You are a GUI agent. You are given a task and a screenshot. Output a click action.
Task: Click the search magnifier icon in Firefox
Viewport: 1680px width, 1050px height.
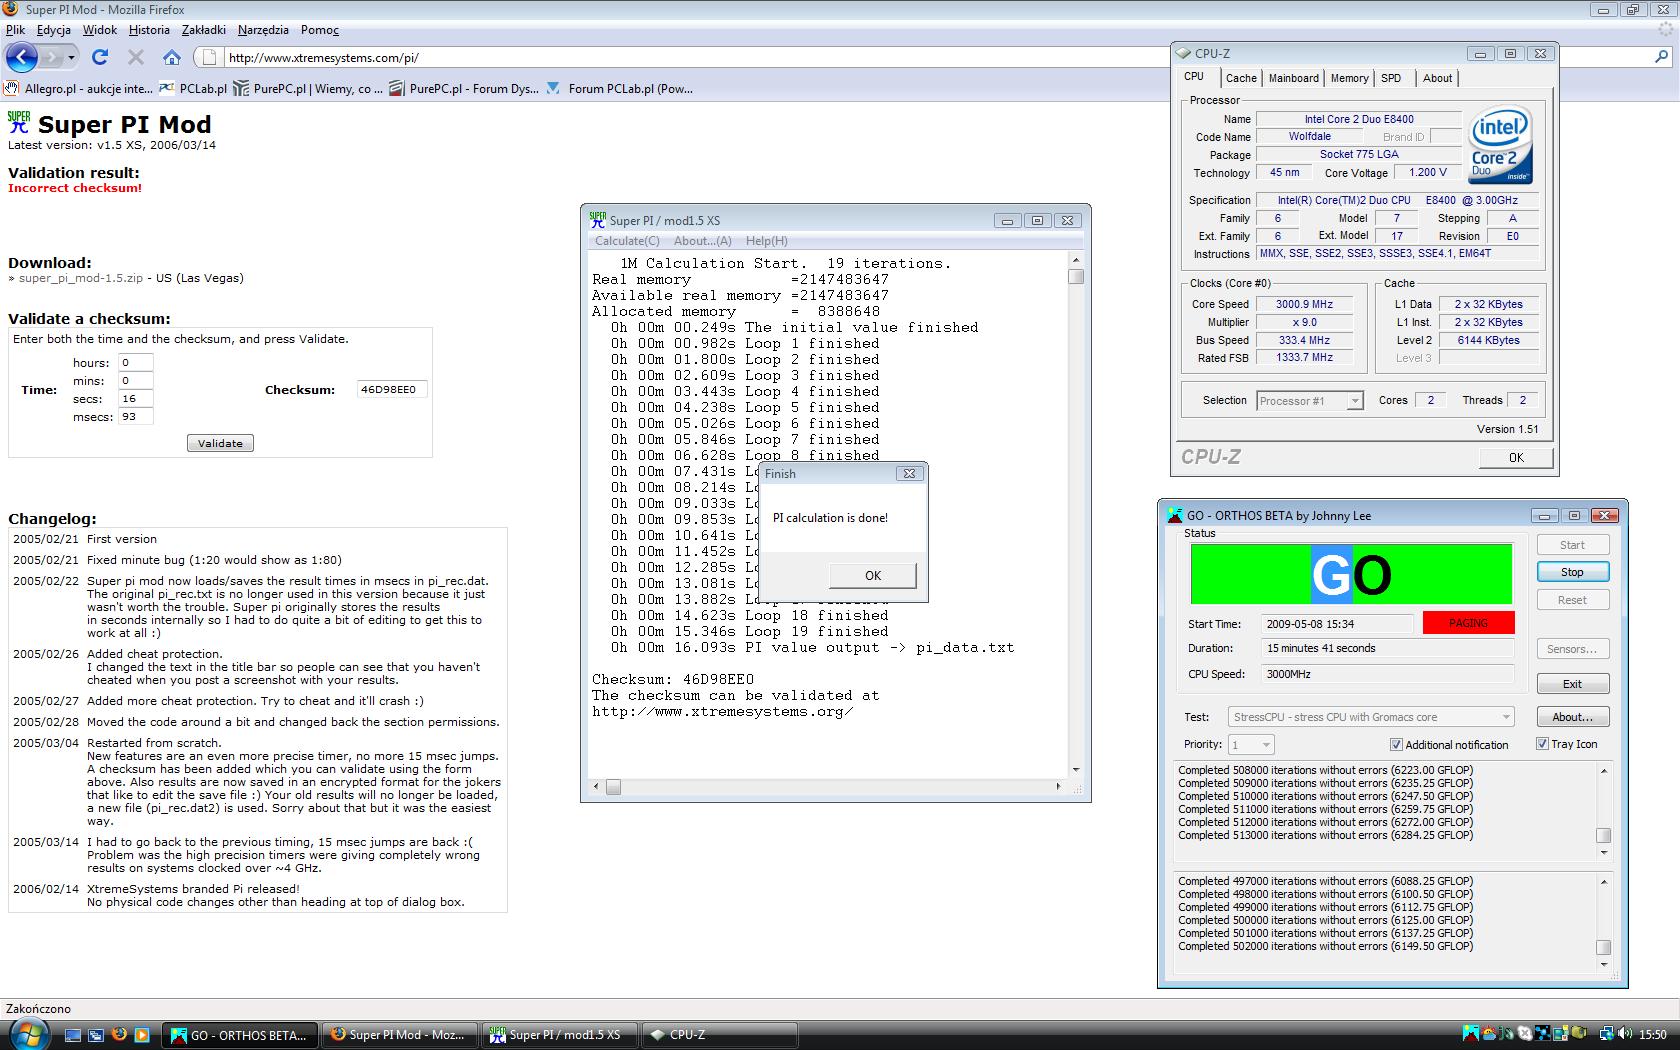click(1662, 57)
